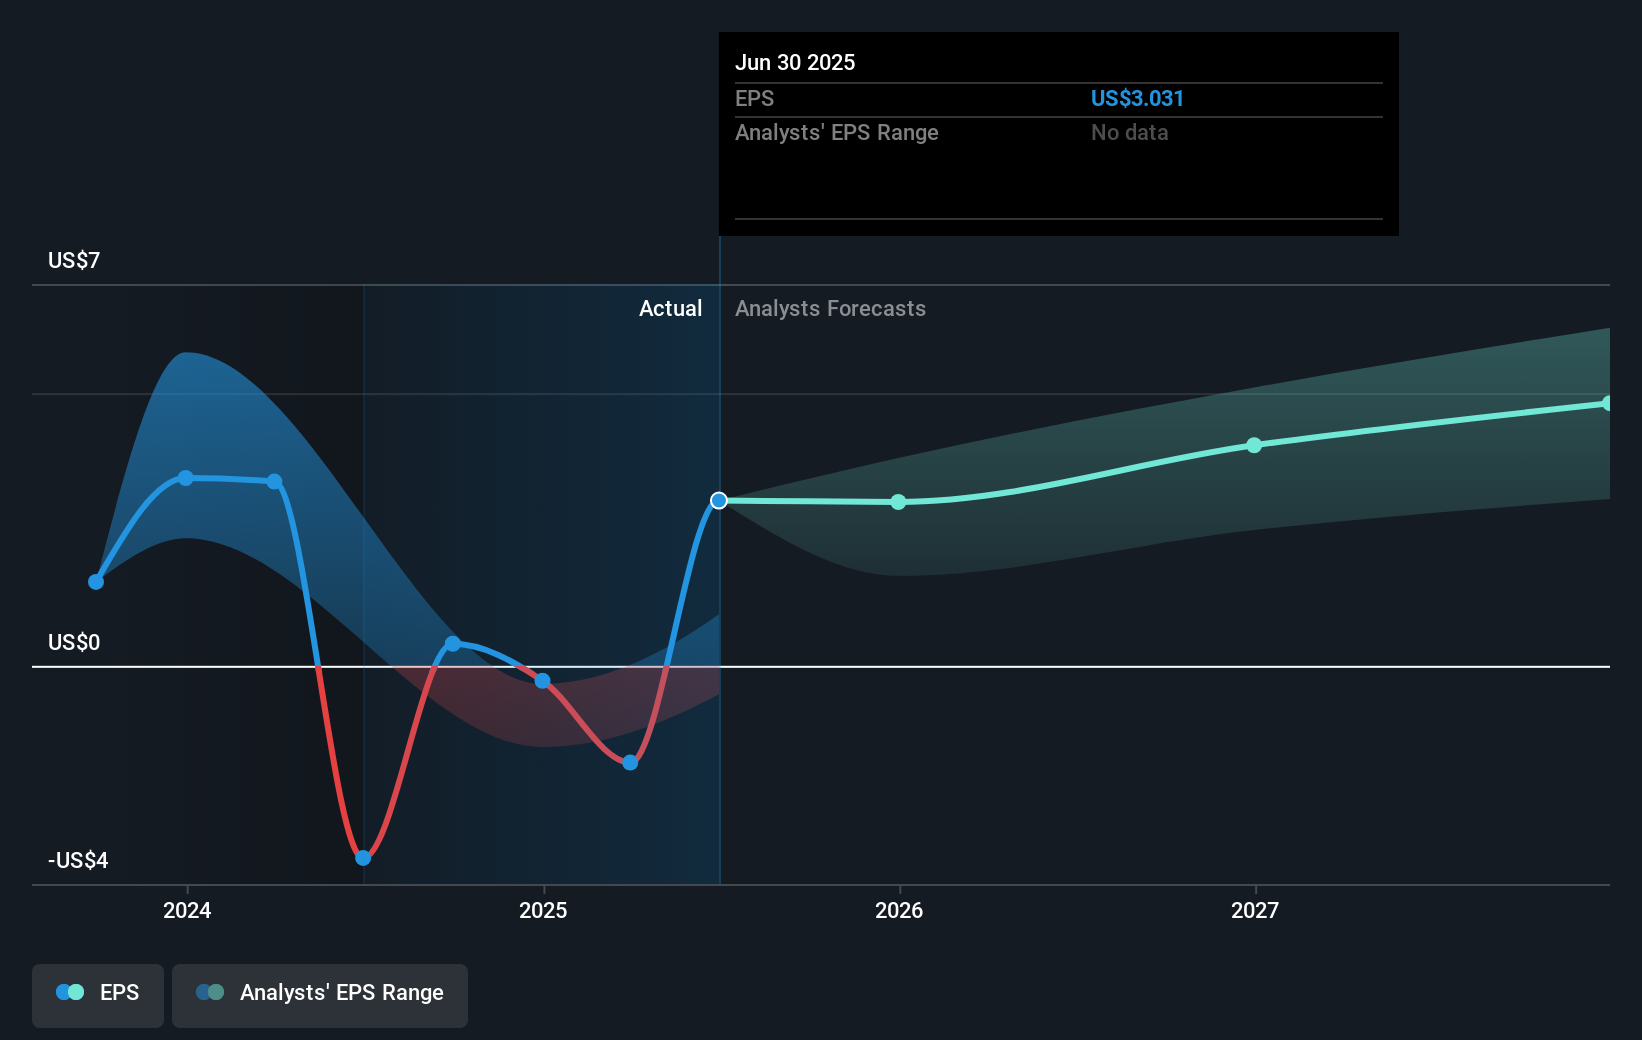The image size is (1642, 1040).
Task: Click the 2026 x-axis label
Action: coord(899,910)
